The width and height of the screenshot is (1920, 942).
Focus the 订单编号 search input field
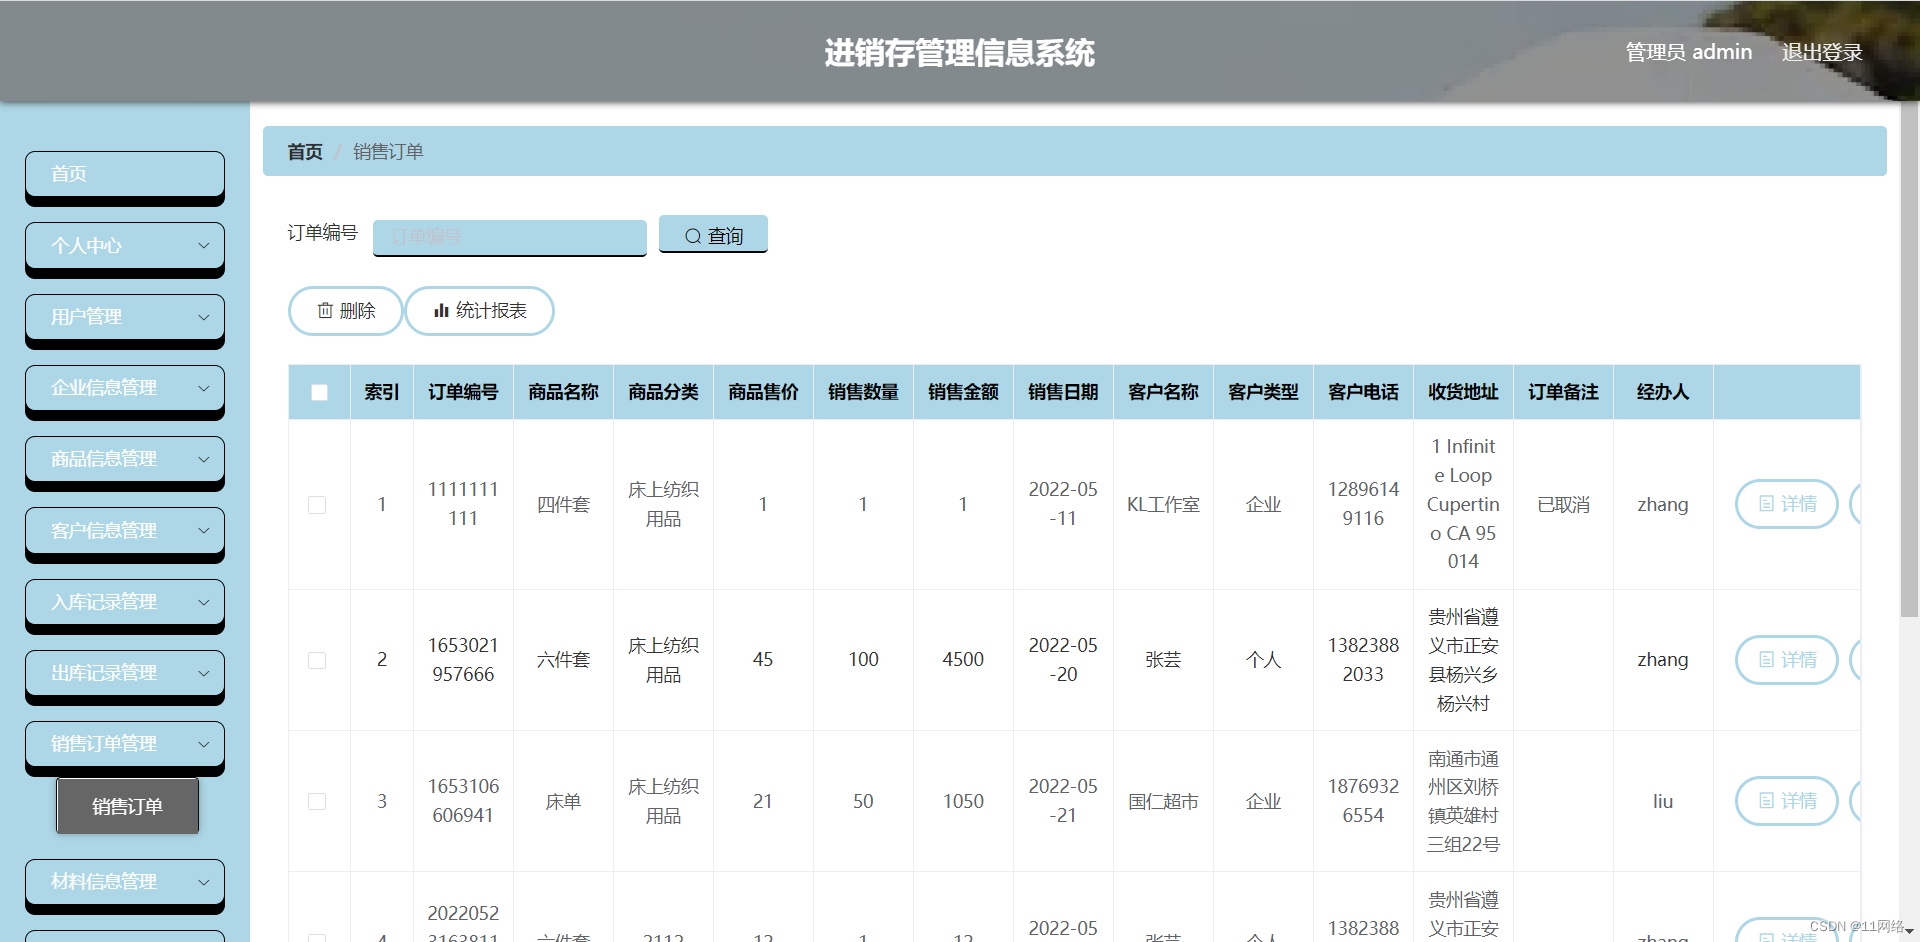(510, 237)
